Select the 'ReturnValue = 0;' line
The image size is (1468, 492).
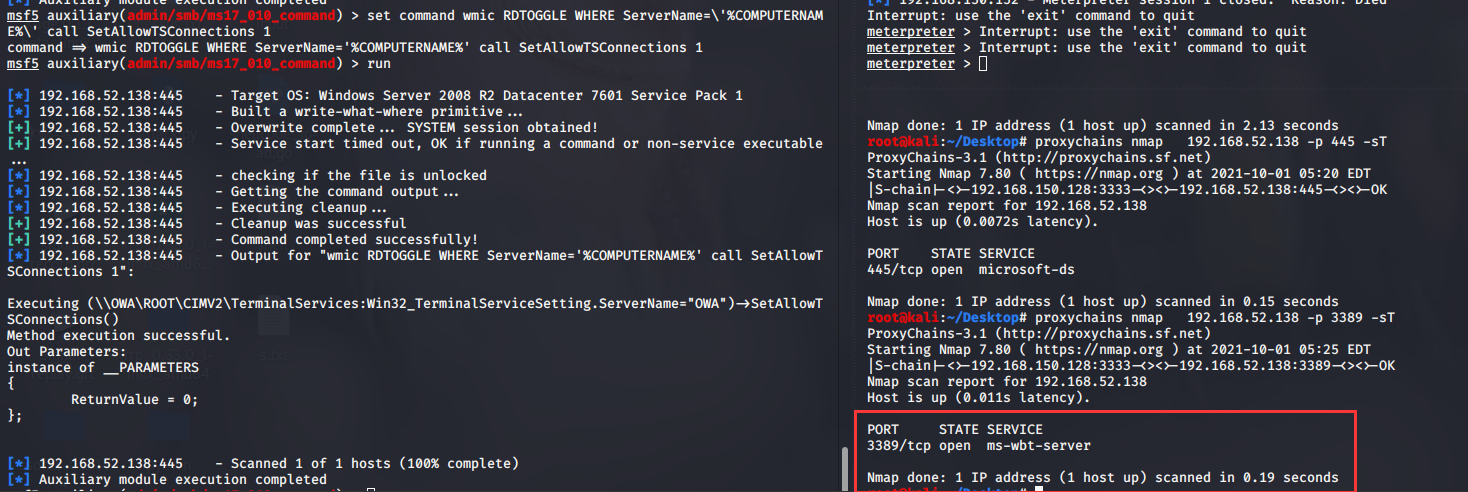(135, 400)
